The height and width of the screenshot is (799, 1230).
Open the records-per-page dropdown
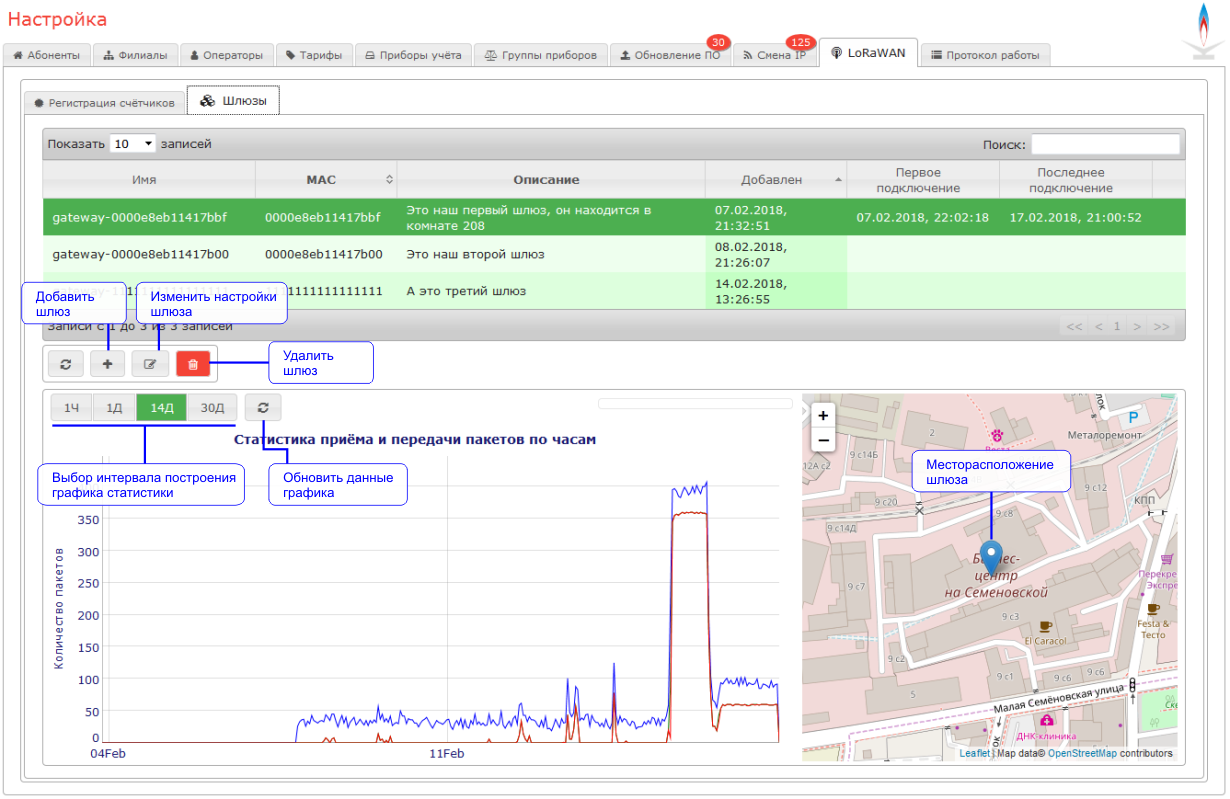coord(133,144)
